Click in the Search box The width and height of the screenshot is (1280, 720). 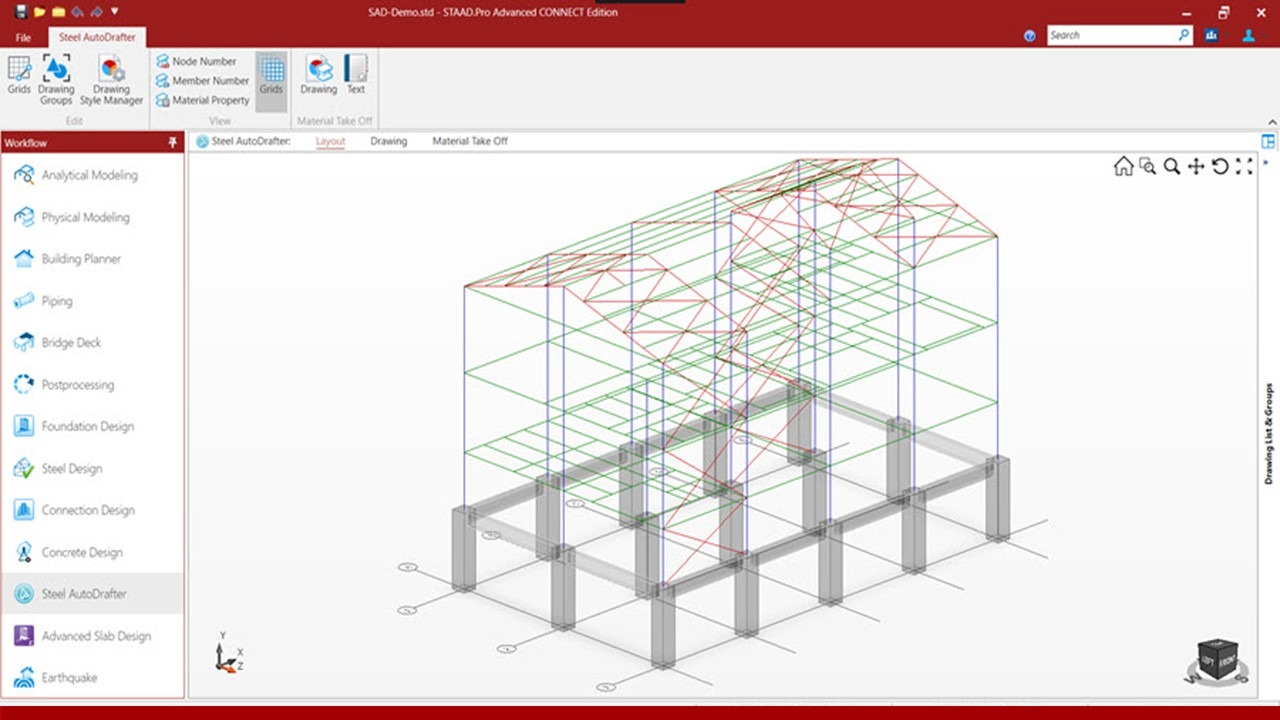coord(1110,35)
